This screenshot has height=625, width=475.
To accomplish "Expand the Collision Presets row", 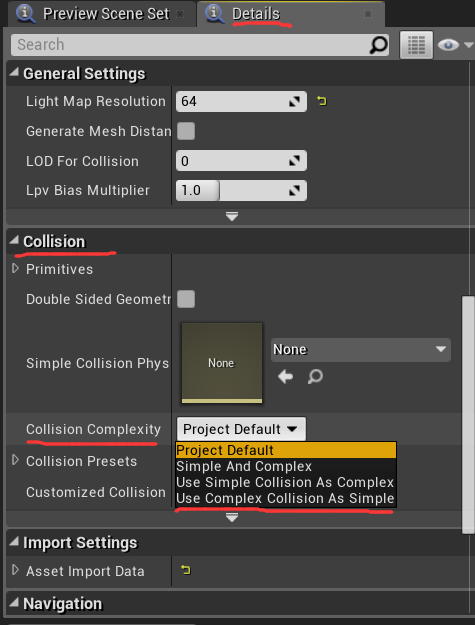I will click(16, 460).
